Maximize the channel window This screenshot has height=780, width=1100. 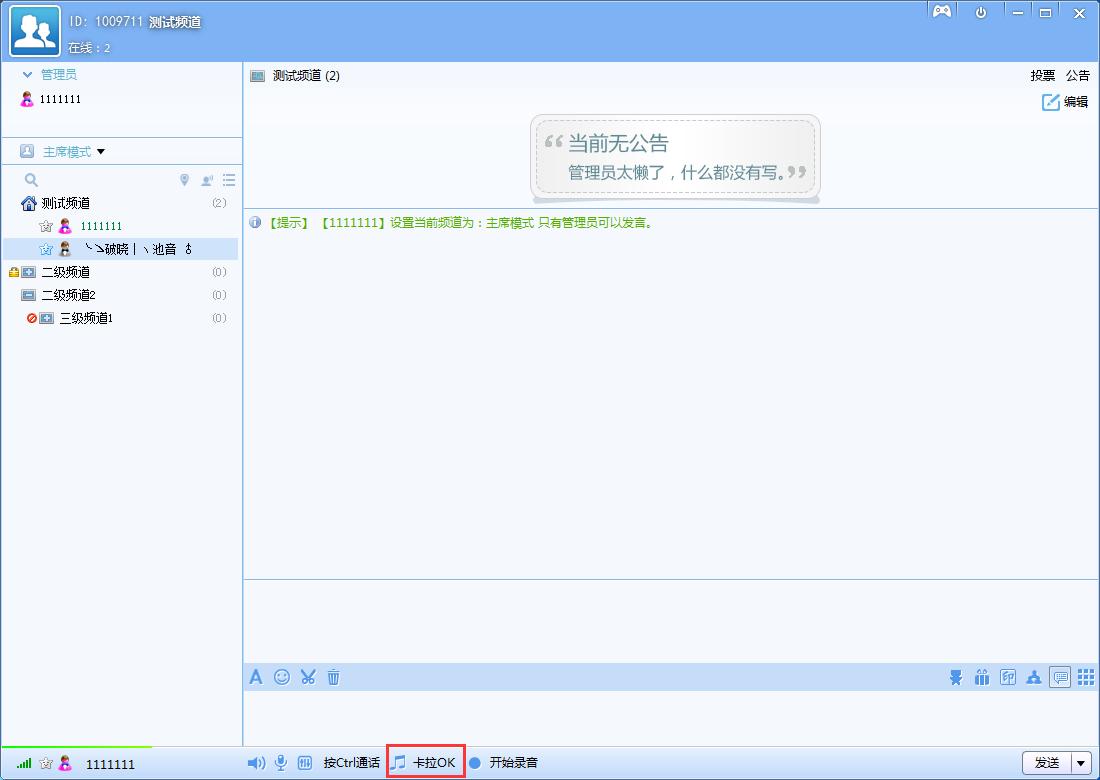[1045, 13]
